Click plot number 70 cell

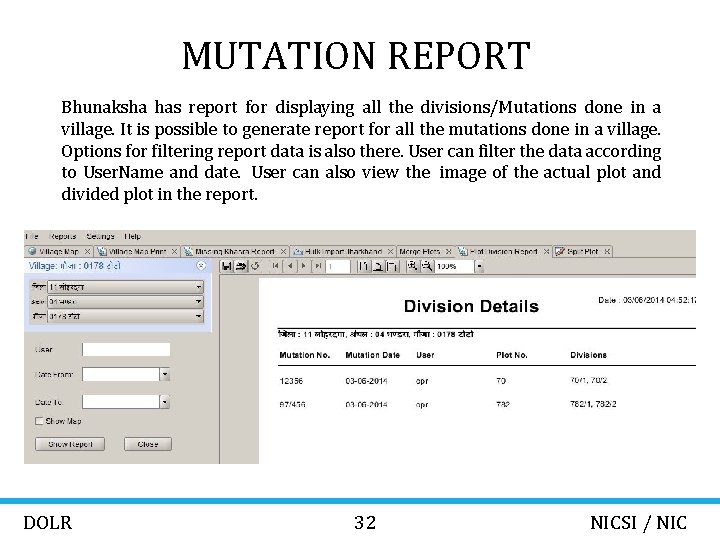coord(501,381)
